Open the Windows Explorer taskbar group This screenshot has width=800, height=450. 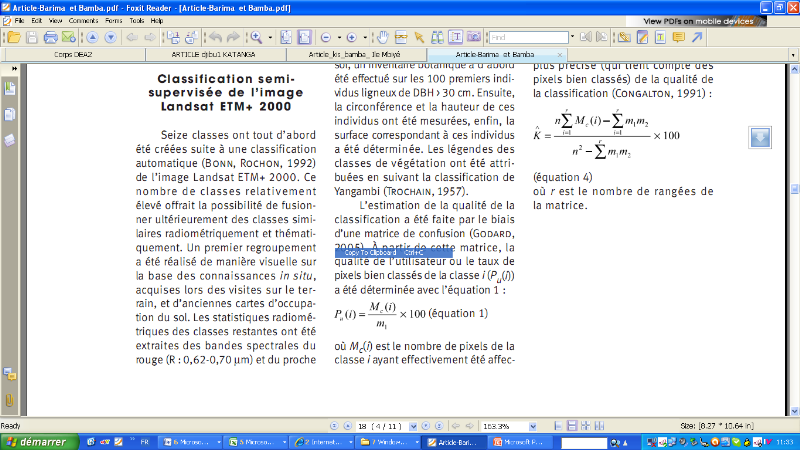389,442
